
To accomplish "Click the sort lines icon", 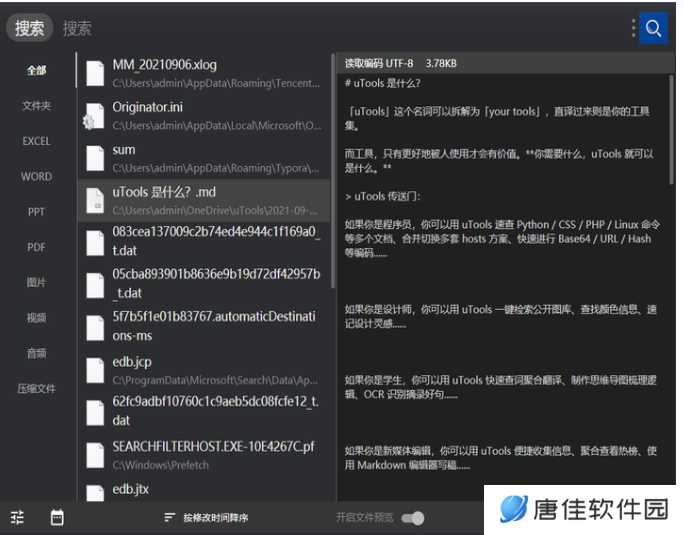I will pos(169,518).
